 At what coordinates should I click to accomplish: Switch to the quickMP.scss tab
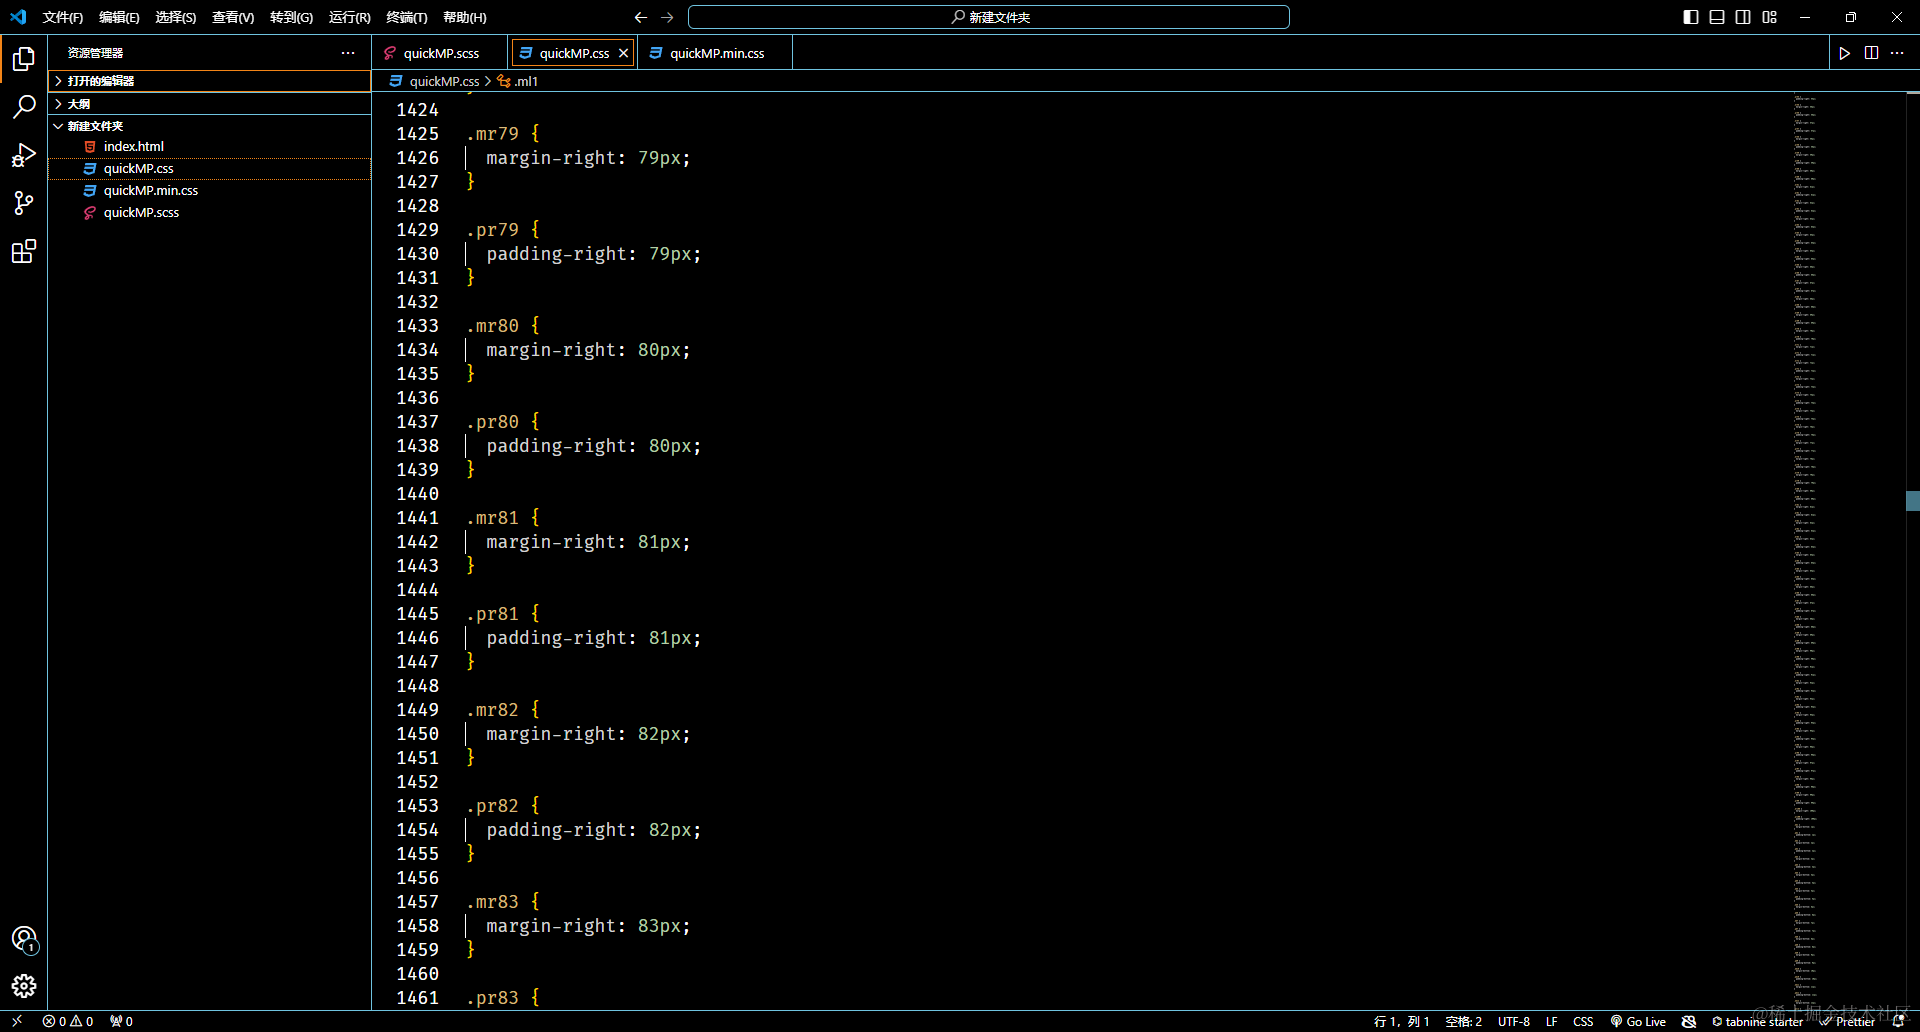coord(441,53)
